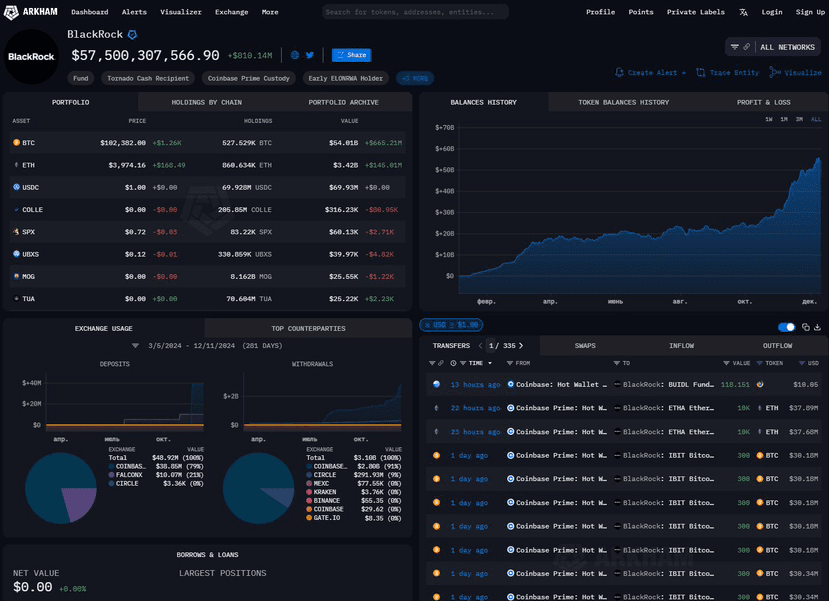The height and width of the screenshot is (601, 829).
Task: Select the ALL range on balances chart
Action: tap(816, 119)
